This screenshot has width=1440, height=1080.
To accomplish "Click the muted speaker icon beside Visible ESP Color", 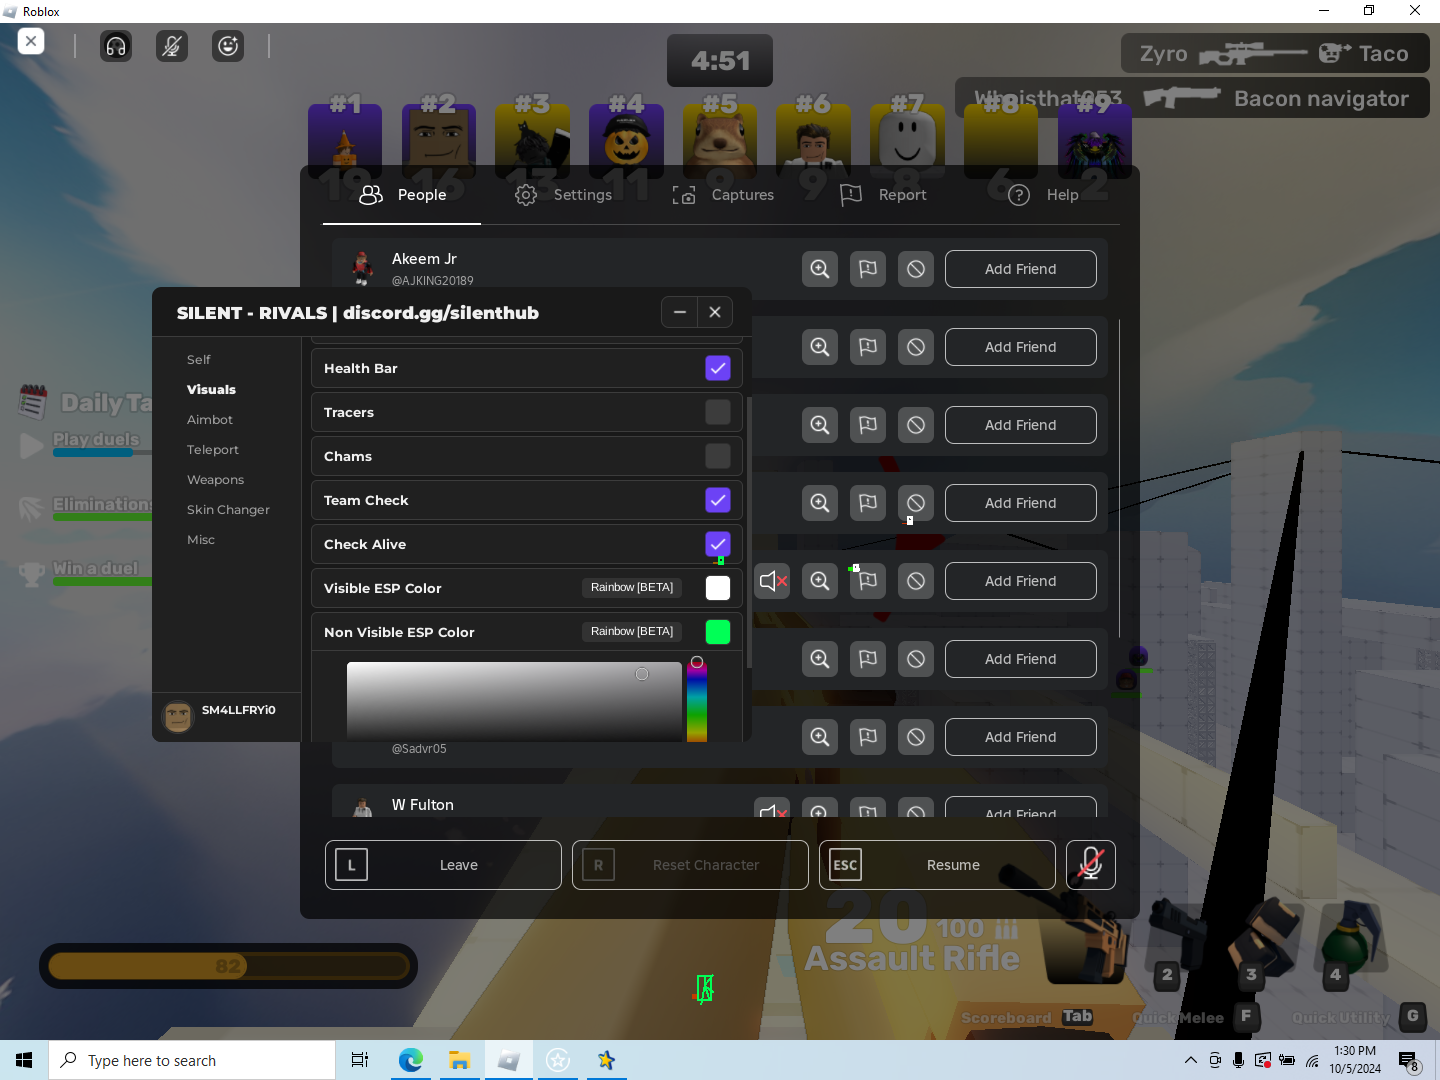I will pyautogui.click(x=772, y=581).
